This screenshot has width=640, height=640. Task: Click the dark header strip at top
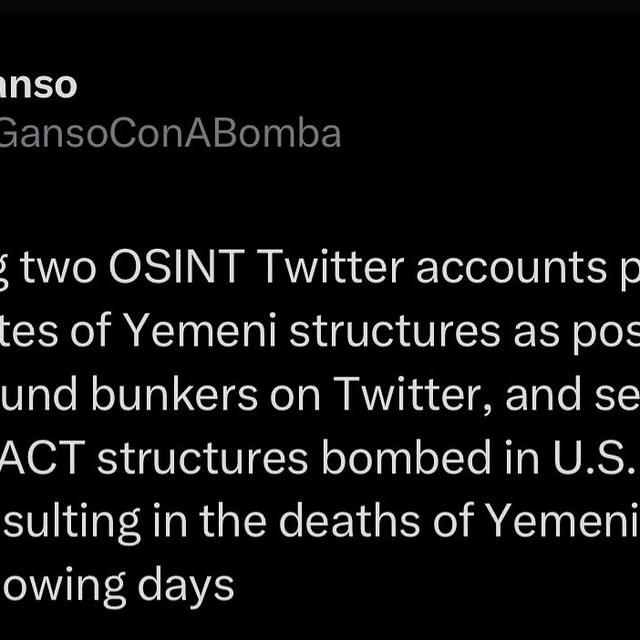(320, 7)
